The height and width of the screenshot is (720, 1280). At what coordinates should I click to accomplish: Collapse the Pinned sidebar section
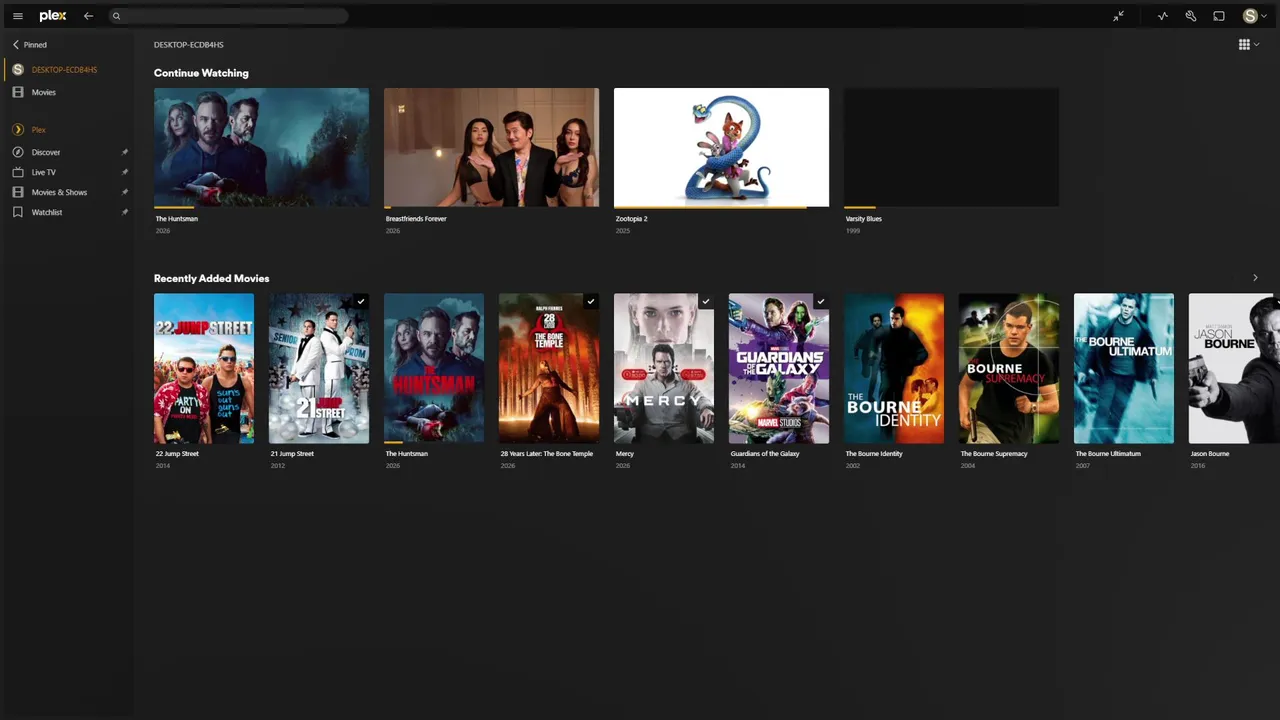[x=30, y=45]
